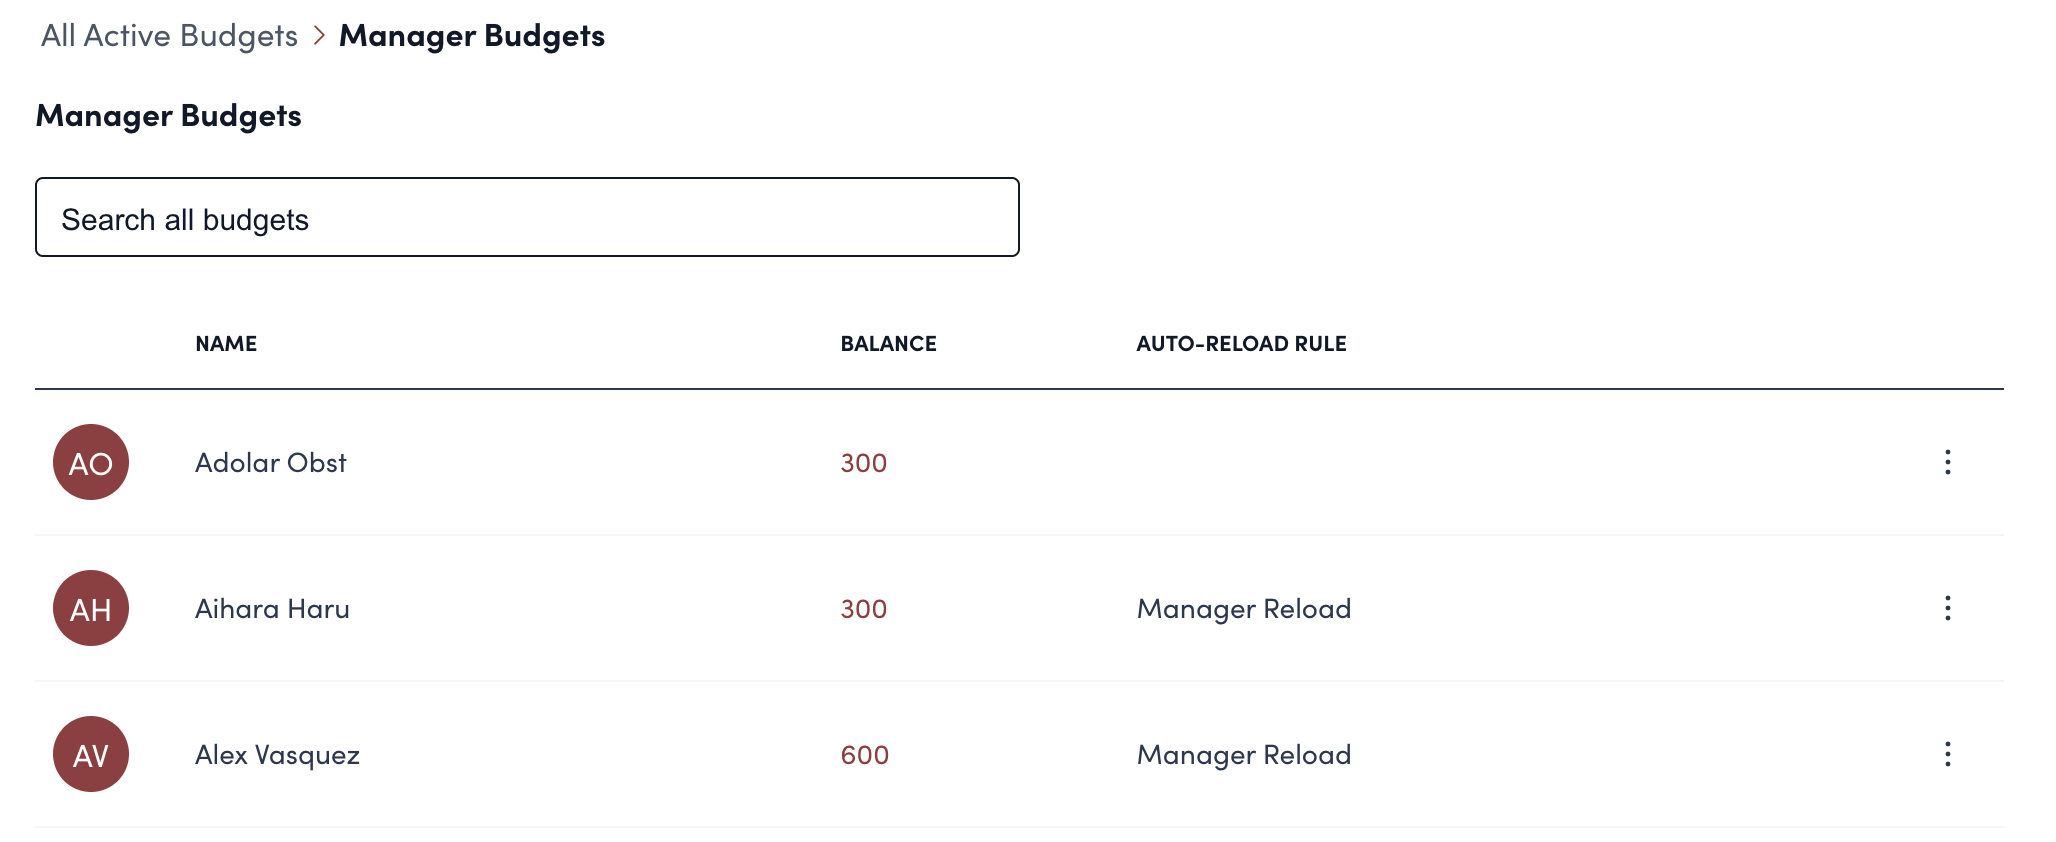Click the Manager Budgets breadcrumb item
The width and height of the screenshot is (2056, 842).
coord(472,36)
